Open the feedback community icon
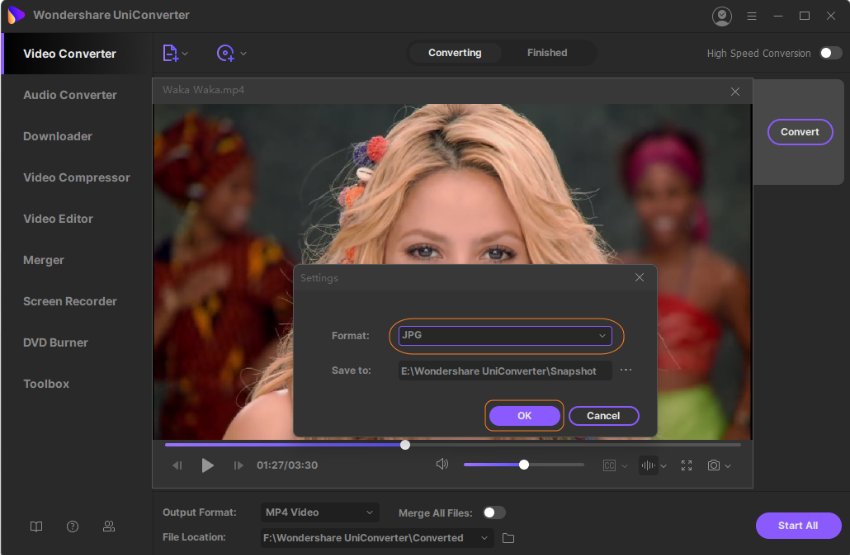Image resolution: width=850 pixels, height=555 pixels. click(109, 527)
